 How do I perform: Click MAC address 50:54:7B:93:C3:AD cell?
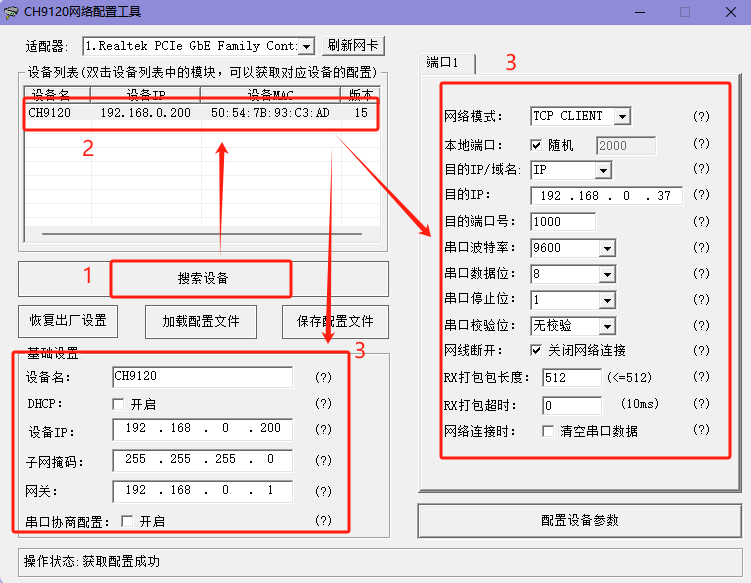(x=270, y=113)
